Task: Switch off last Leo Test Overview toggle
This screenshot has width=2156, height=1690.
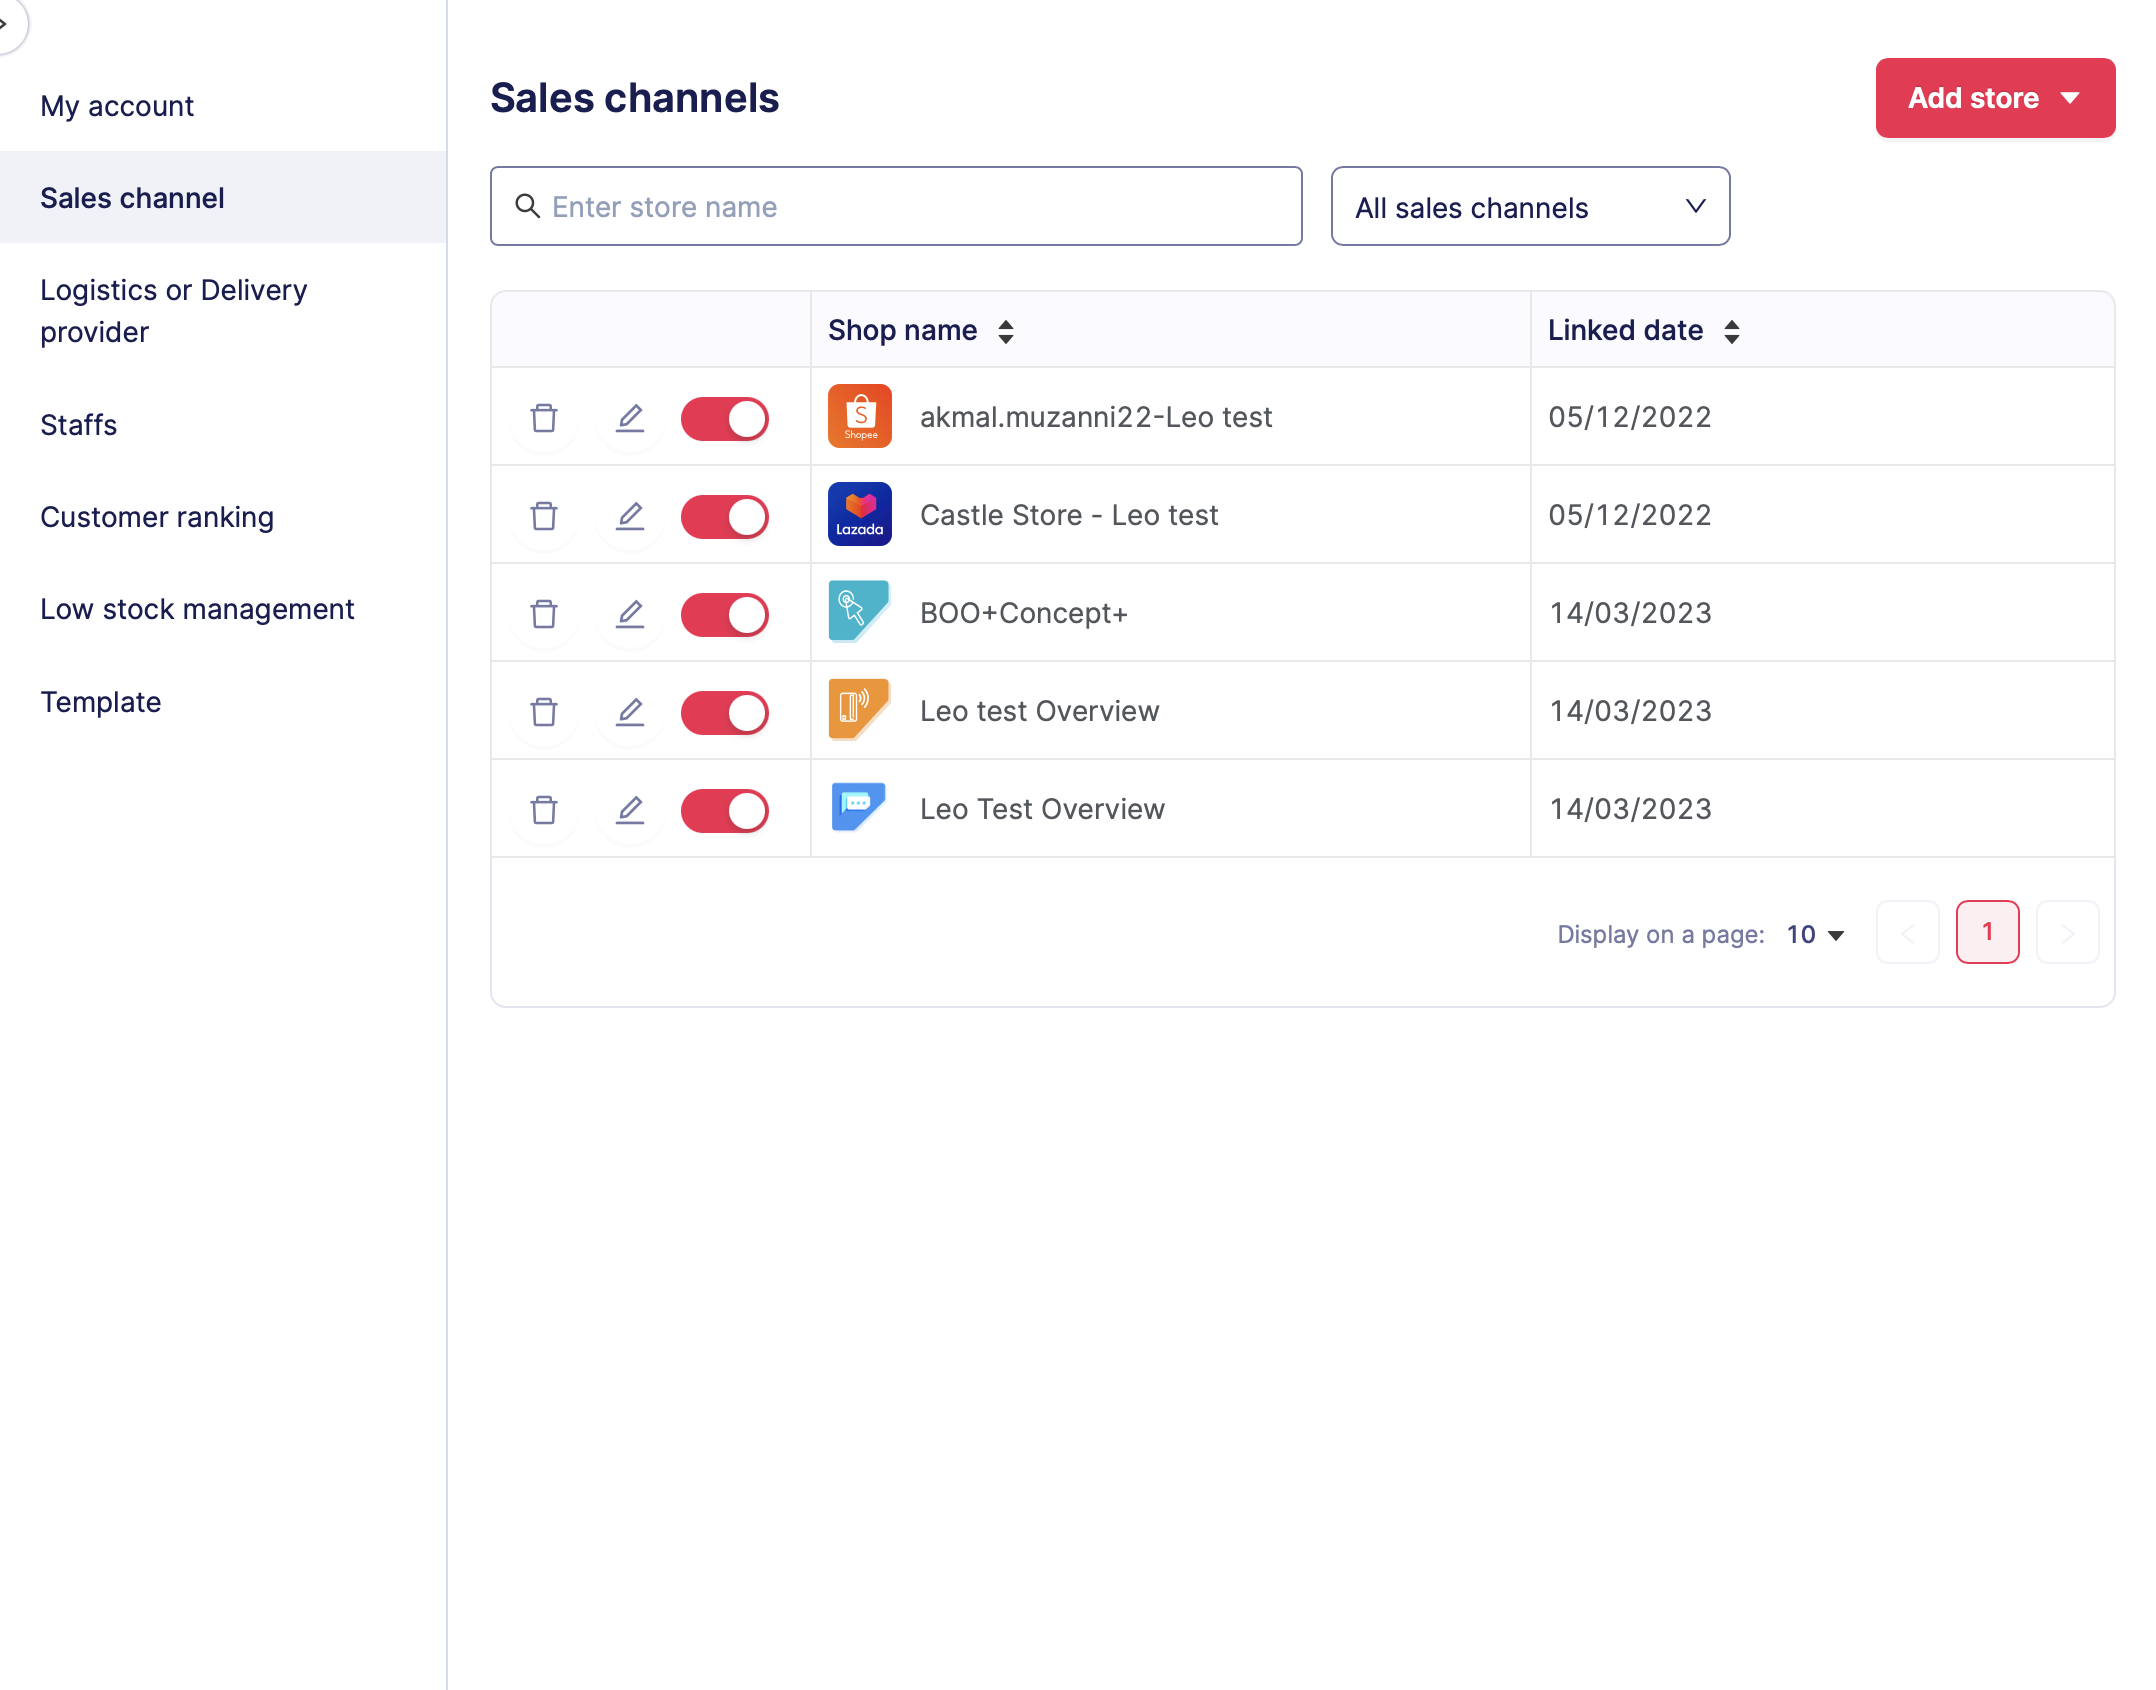Action: tap(725, 810)
